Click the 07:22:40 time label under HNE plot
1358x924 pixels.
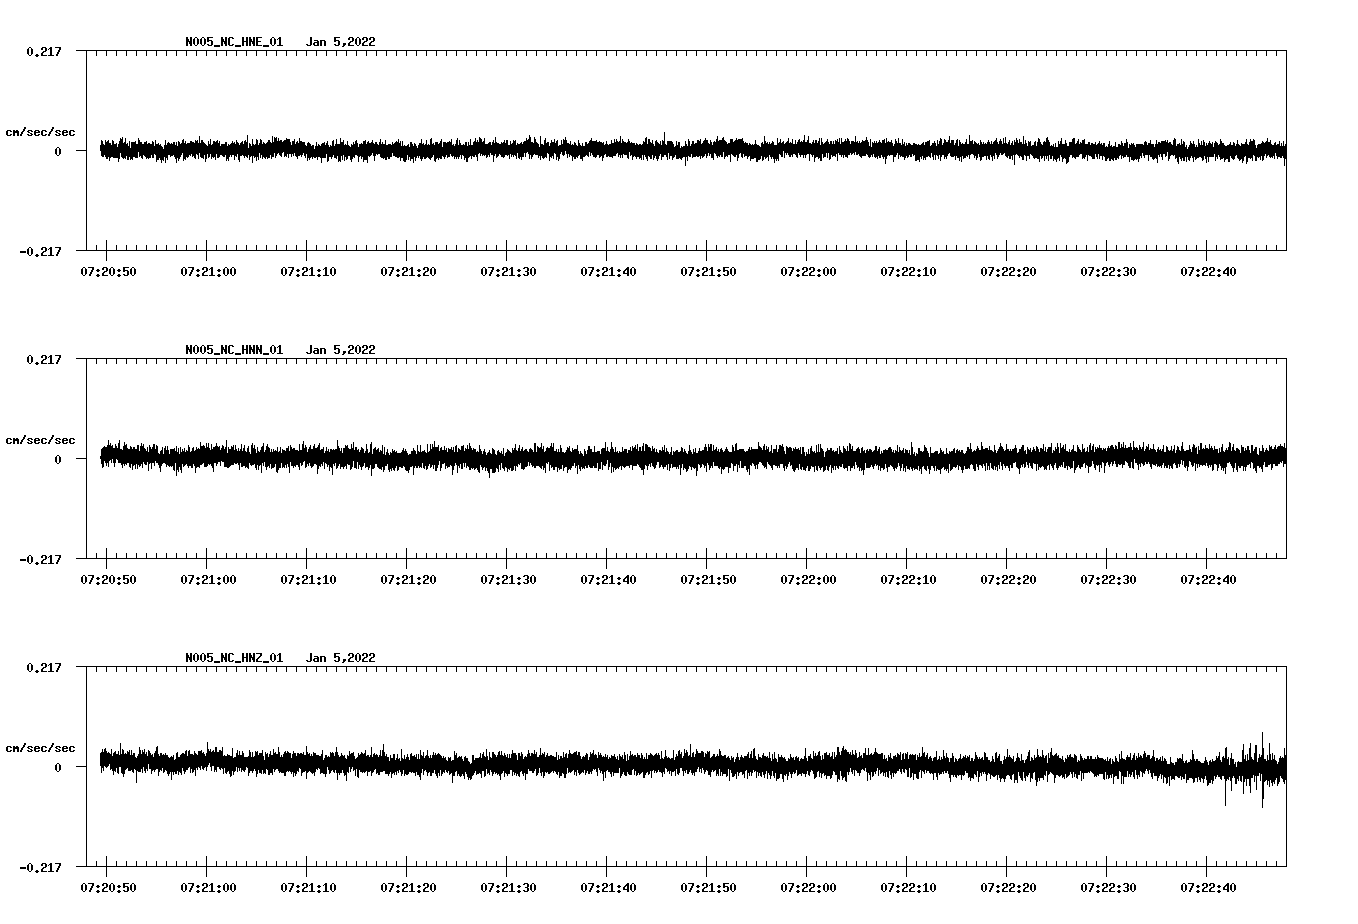1208,271
